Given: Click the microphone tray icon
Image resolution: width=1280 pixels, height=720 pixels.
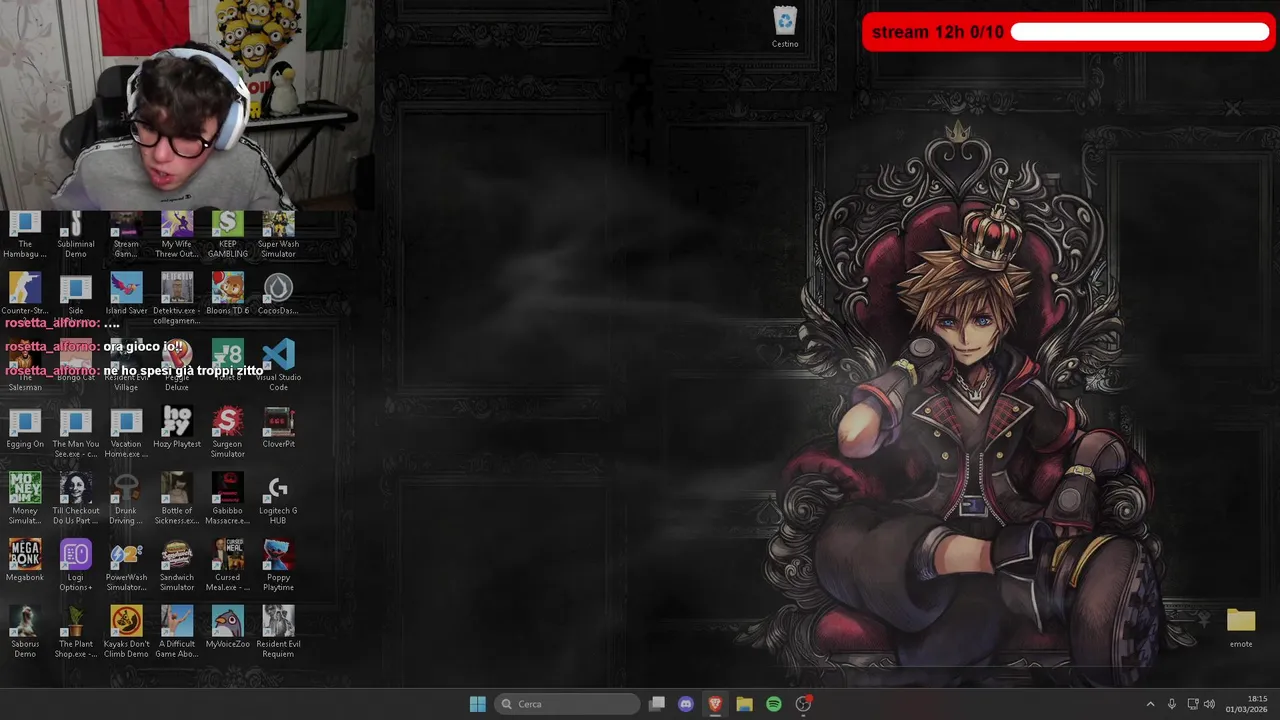Looking at the screenshot, I should coord(1171,704).
